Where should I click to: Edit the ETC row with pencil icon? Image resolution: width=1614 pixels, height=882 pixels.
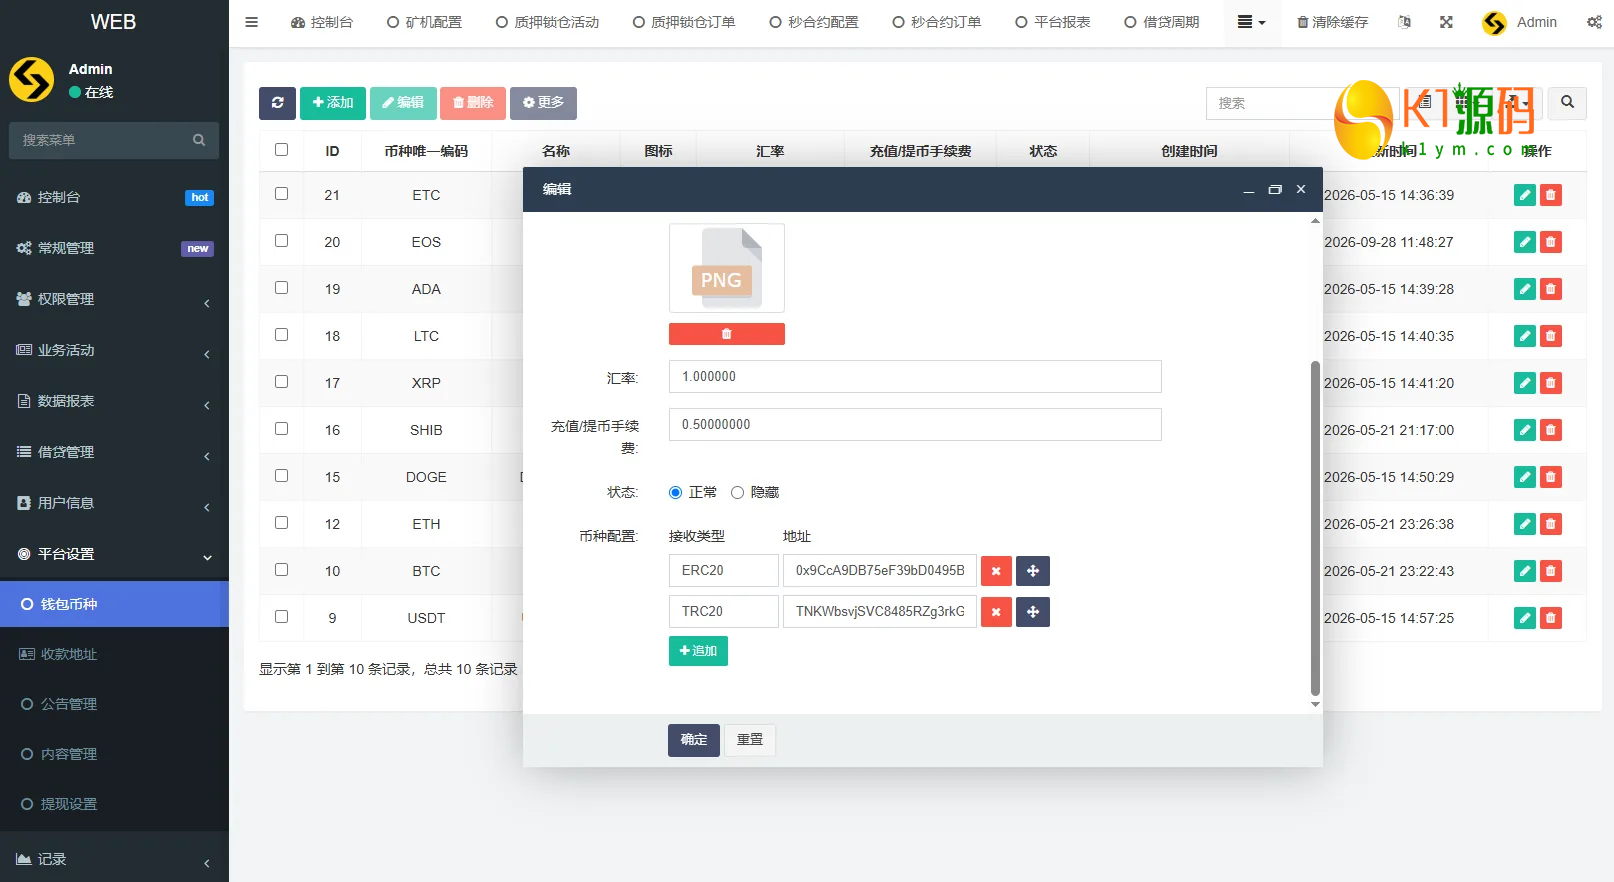pyautogui.click(x=1525, y=195)
